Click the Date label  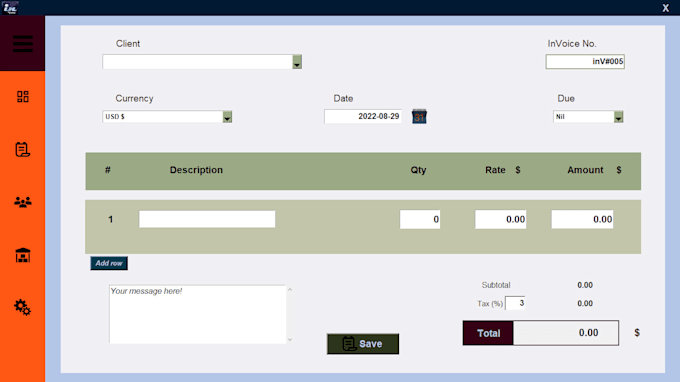tap(343, 98)
